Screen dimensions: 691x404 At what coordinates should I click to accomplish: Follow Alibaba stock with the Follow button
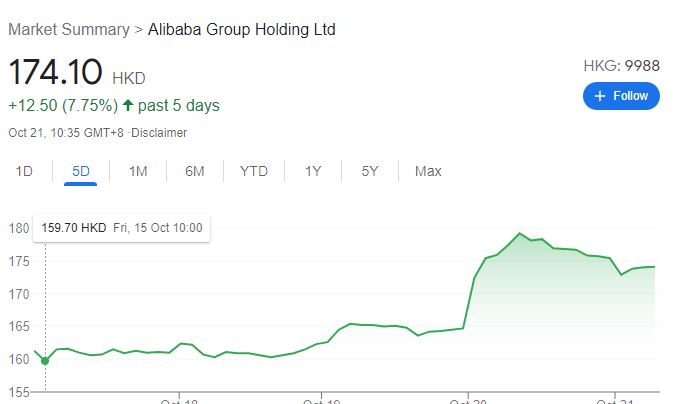pos(621,96)
